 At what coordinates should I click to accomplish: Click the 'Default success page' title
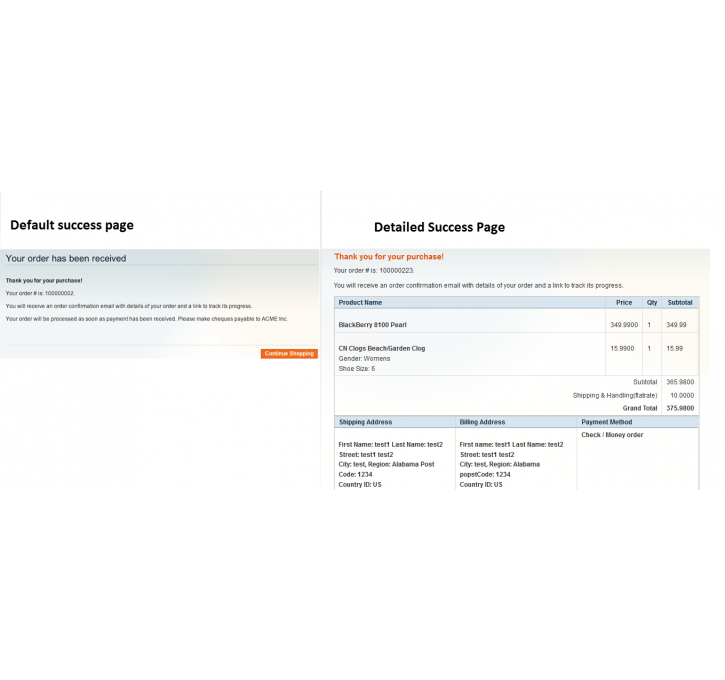coord(72,225)
